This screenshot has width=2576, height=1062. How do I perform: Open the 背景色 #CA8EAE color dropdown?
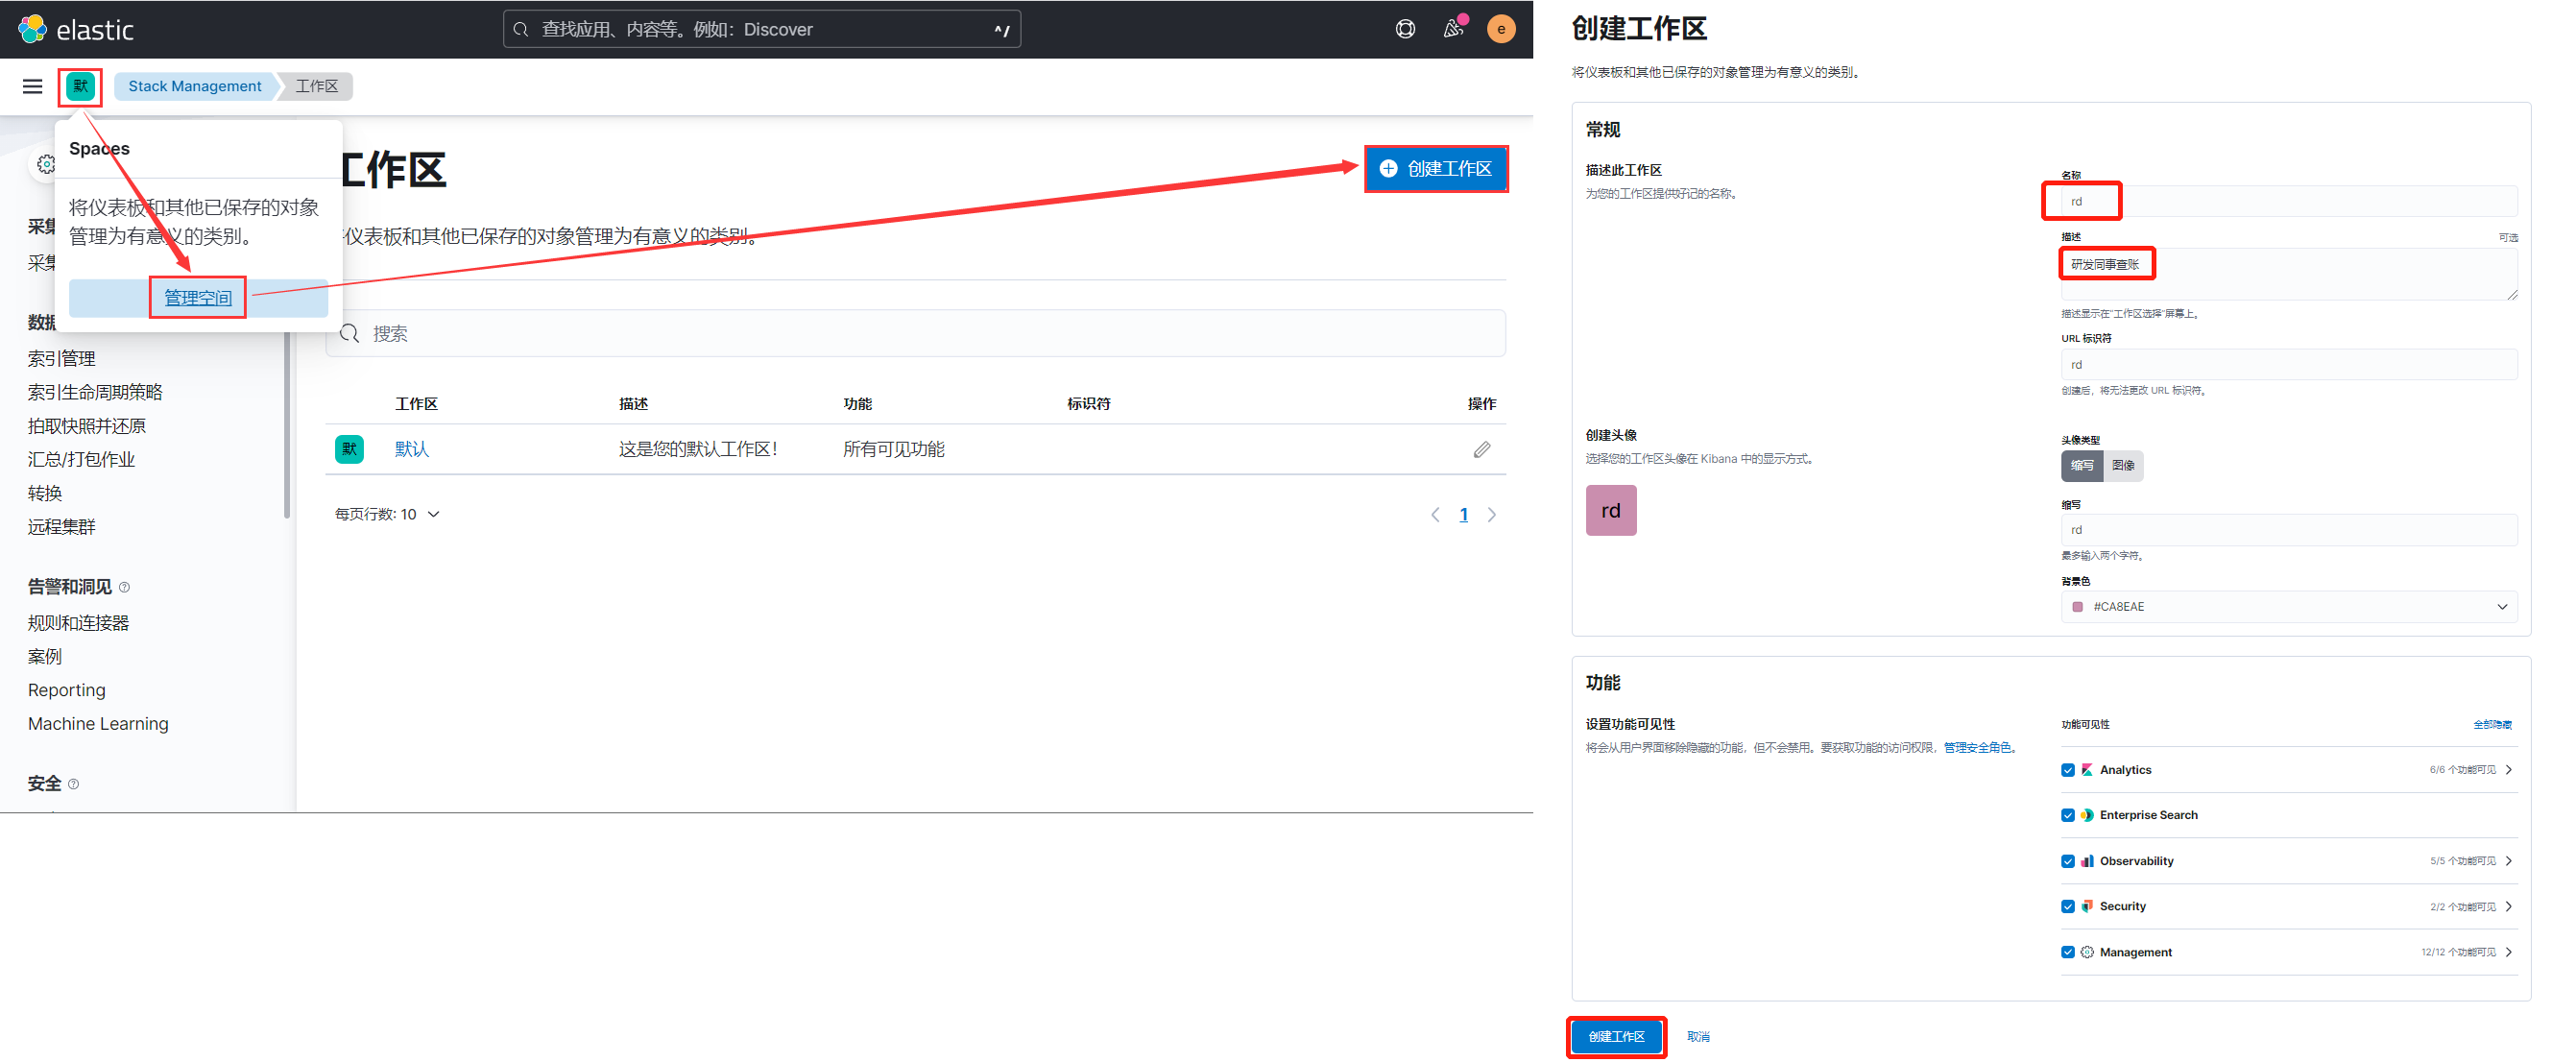[x=2289, y=606]
